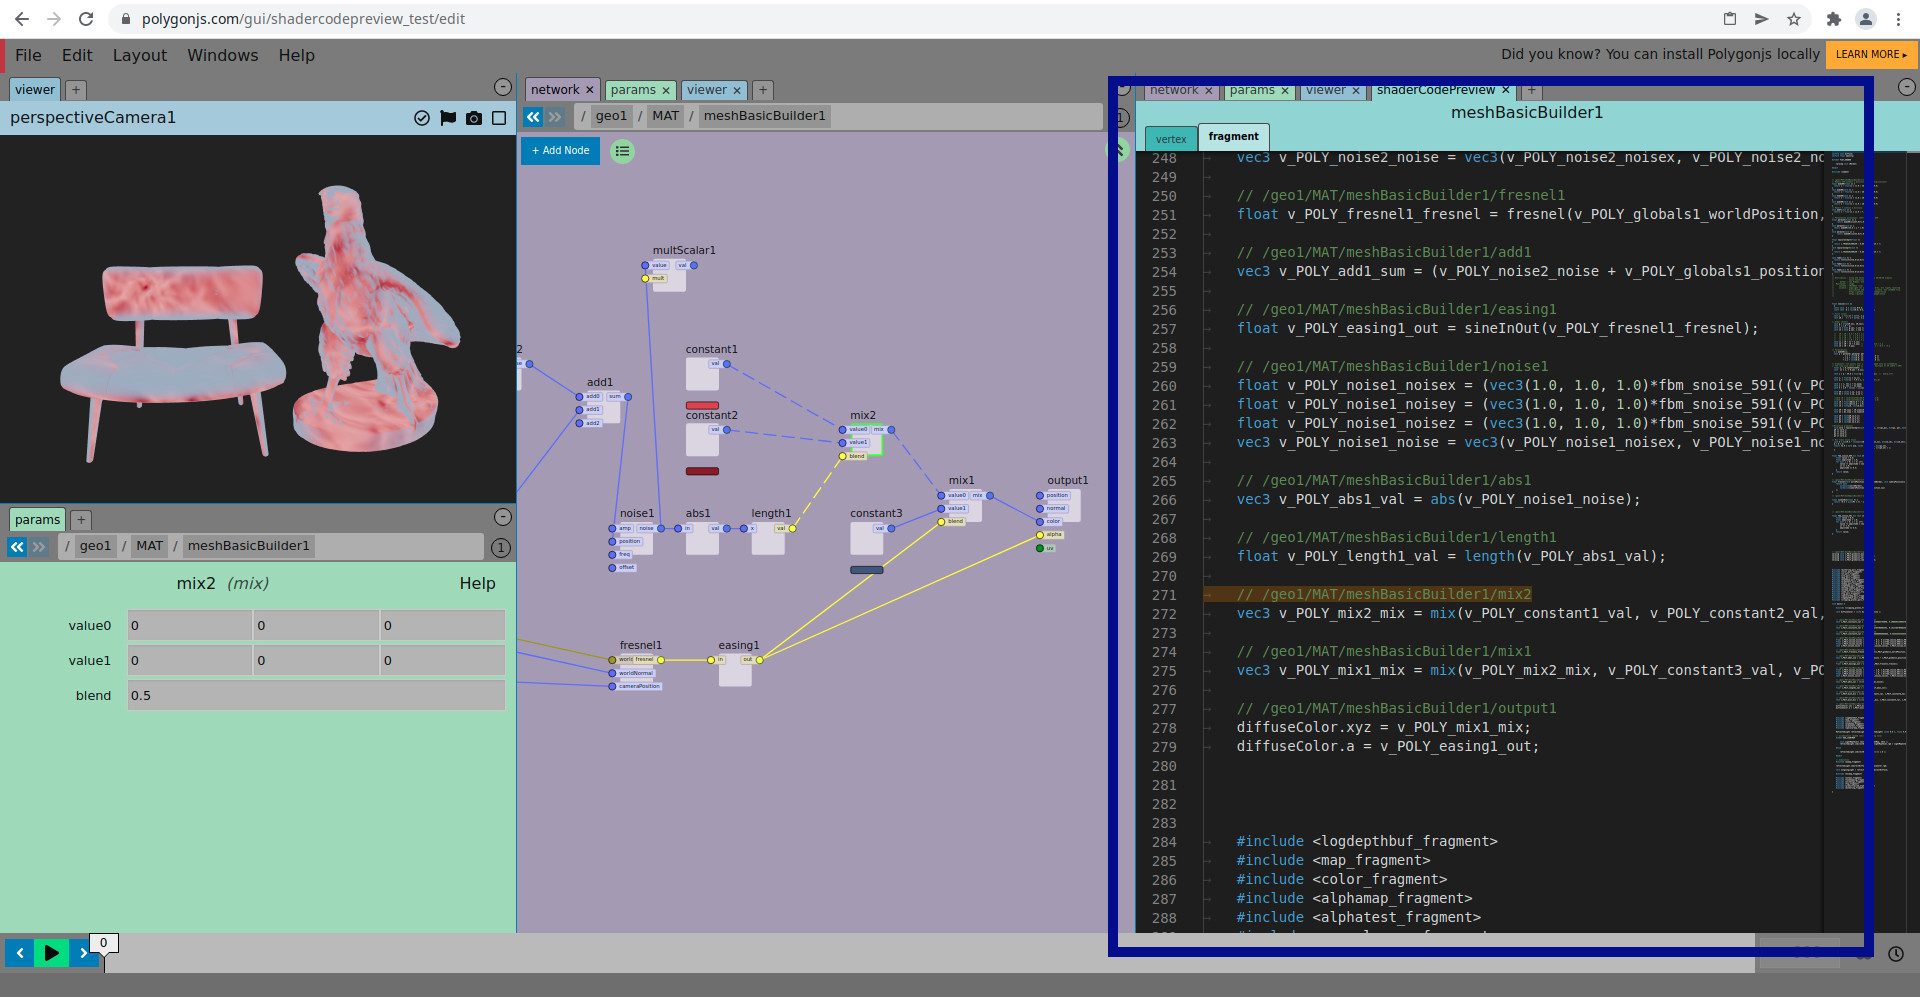Click the LEARN MORE button
Viewport: 1920px width, 997px height.
(x=1871, y=54)
